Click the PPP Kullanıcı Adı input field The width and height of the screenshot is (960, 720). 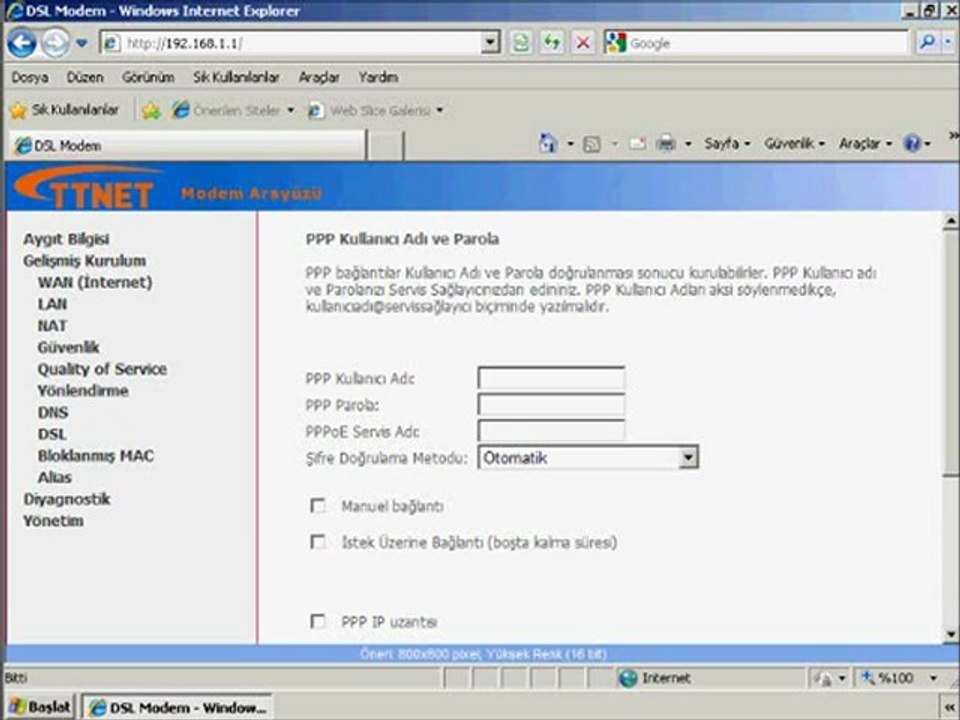(x=551, y=378)
